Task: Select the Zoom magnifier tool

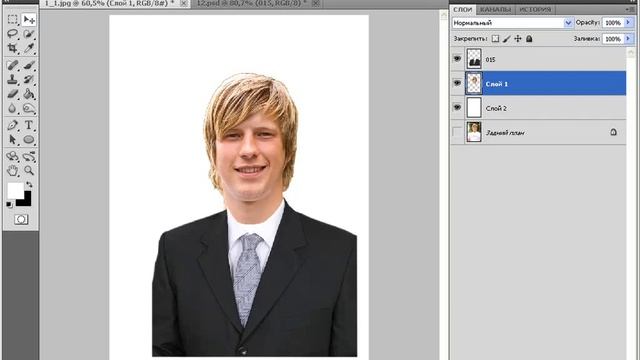Action: (x=29, y=171)
